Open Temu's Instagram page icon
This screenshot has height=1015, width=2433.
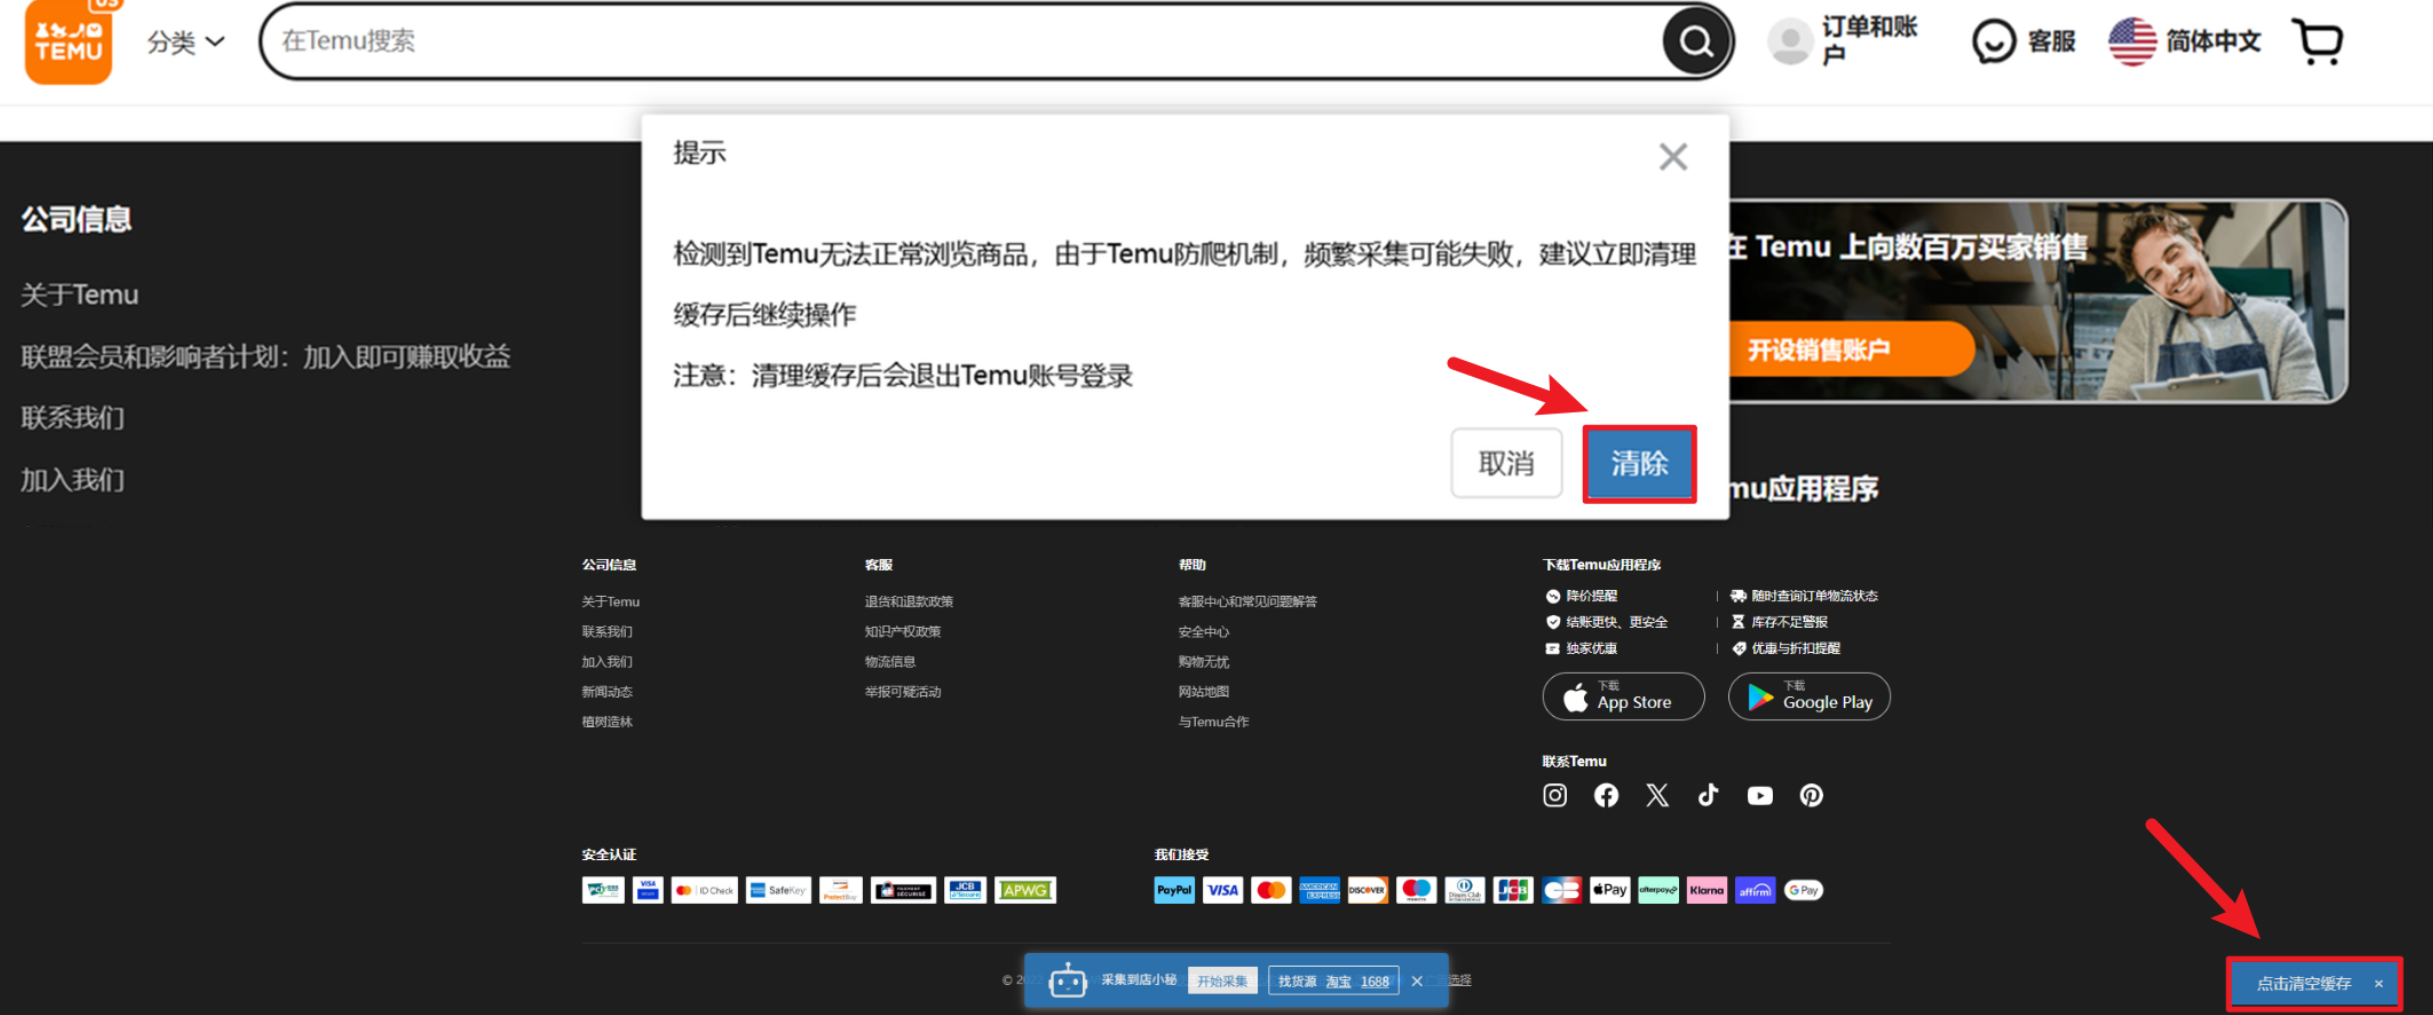click(x=1554, y=795)
